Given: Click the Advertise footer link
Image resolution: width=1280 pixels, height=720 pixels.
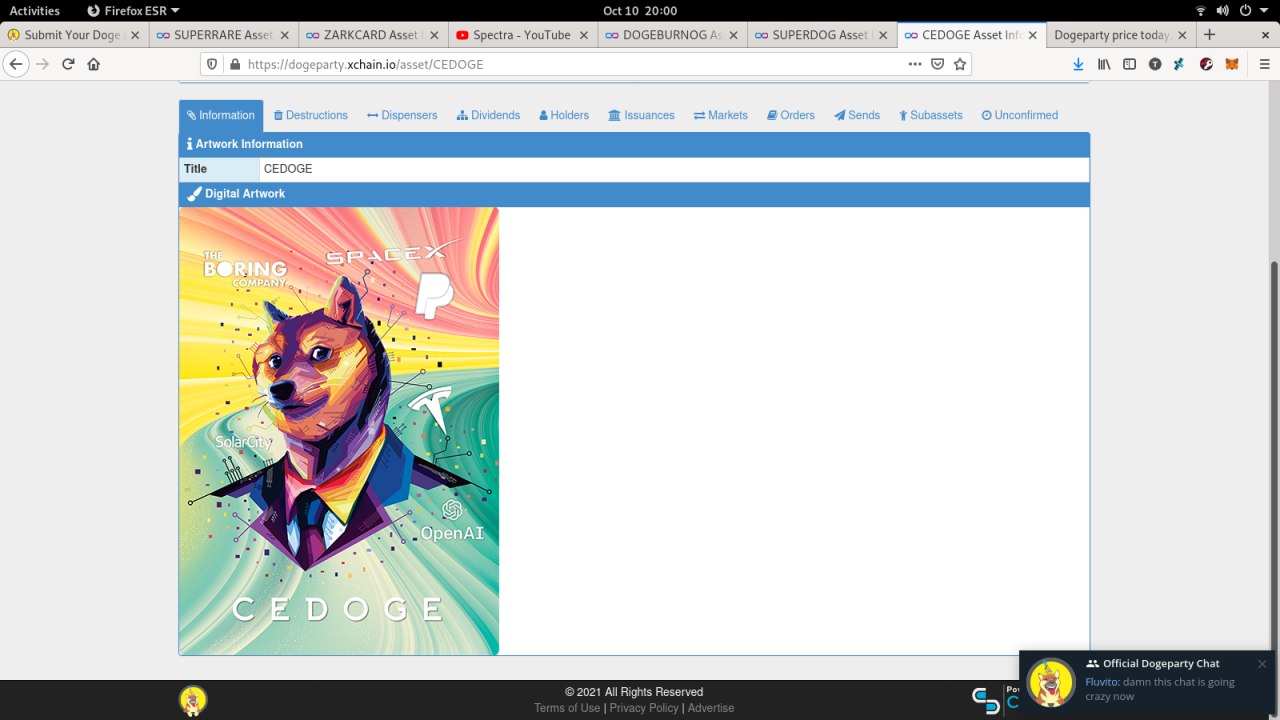Looking at the screenshot, I should coord(711,708).
